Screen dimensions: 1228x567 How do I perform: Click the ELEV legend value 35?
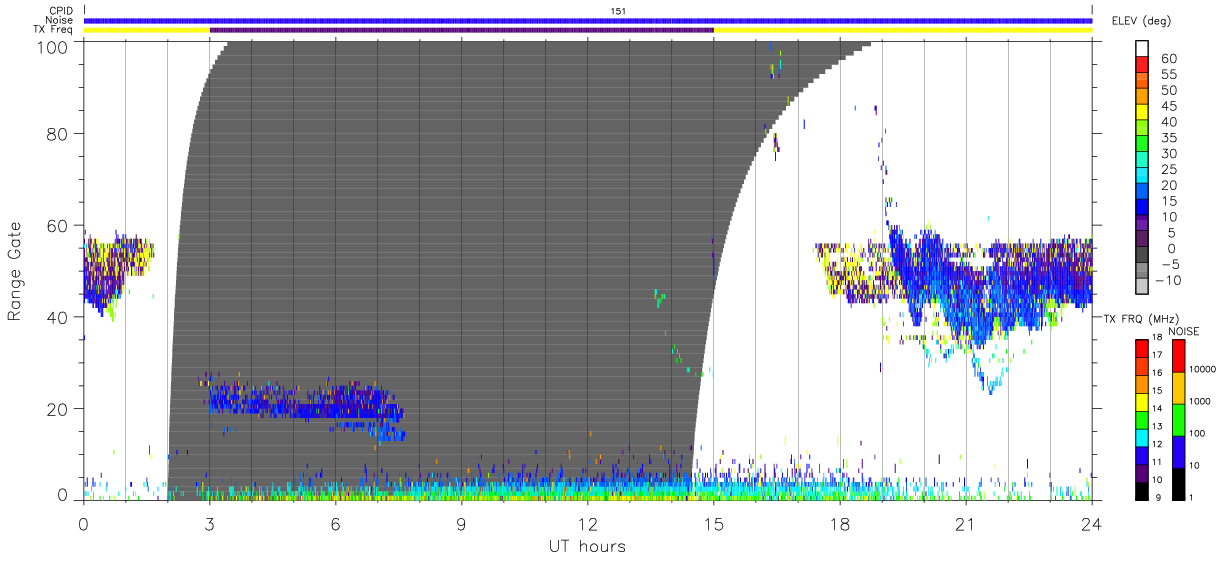(1168, 138)
